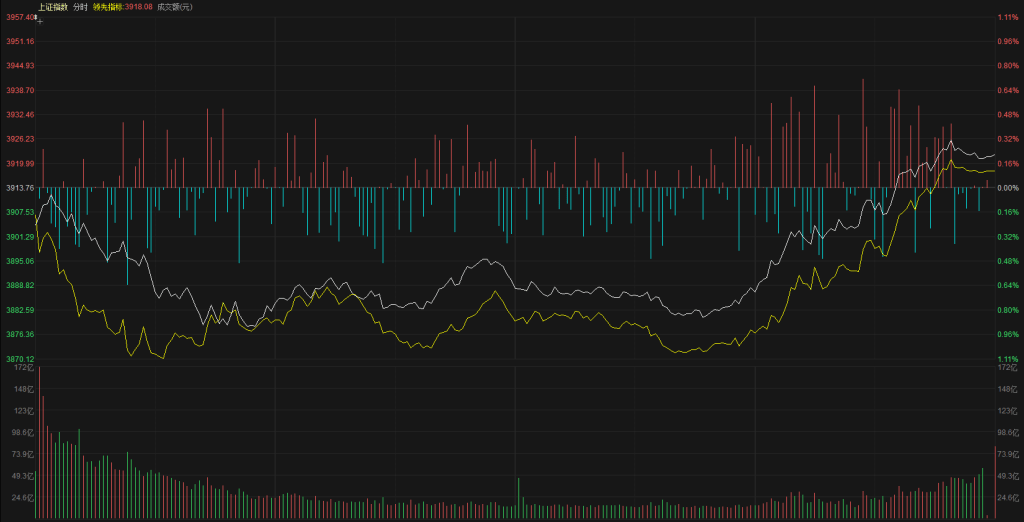Click the 172亿 label on left volume axis
The height and width of the screenshot is (522, 1024).
coord(24,368)
